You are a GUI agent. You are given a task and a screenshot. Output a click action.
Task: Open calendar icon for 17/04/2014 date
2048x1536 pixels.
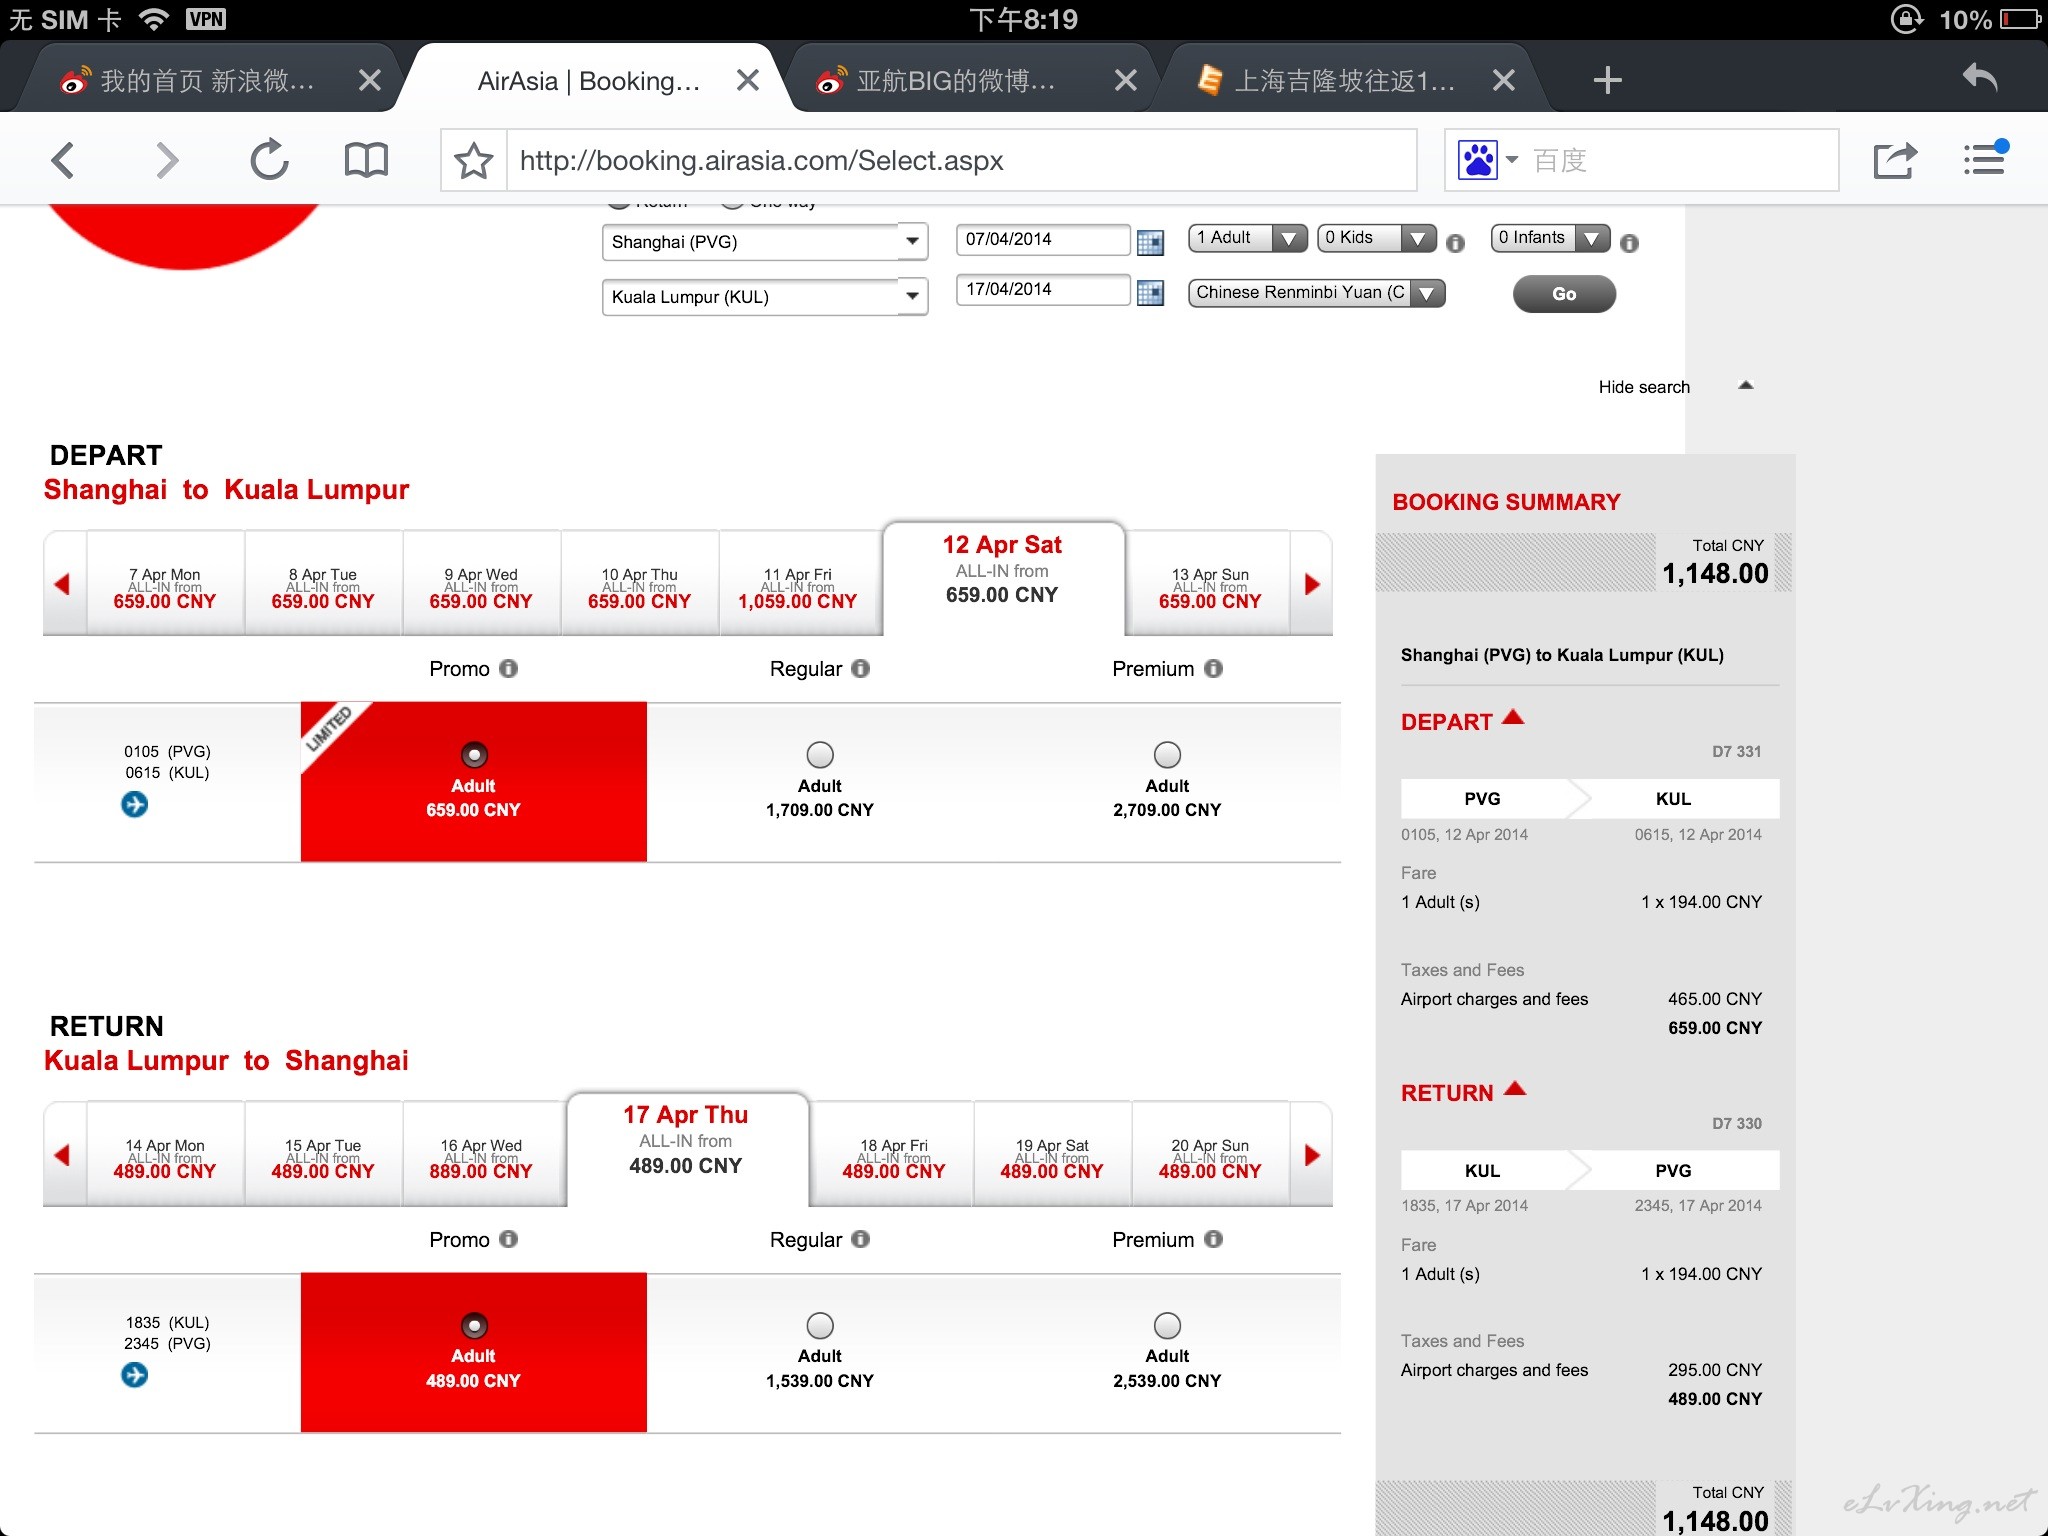point(1150,292)
